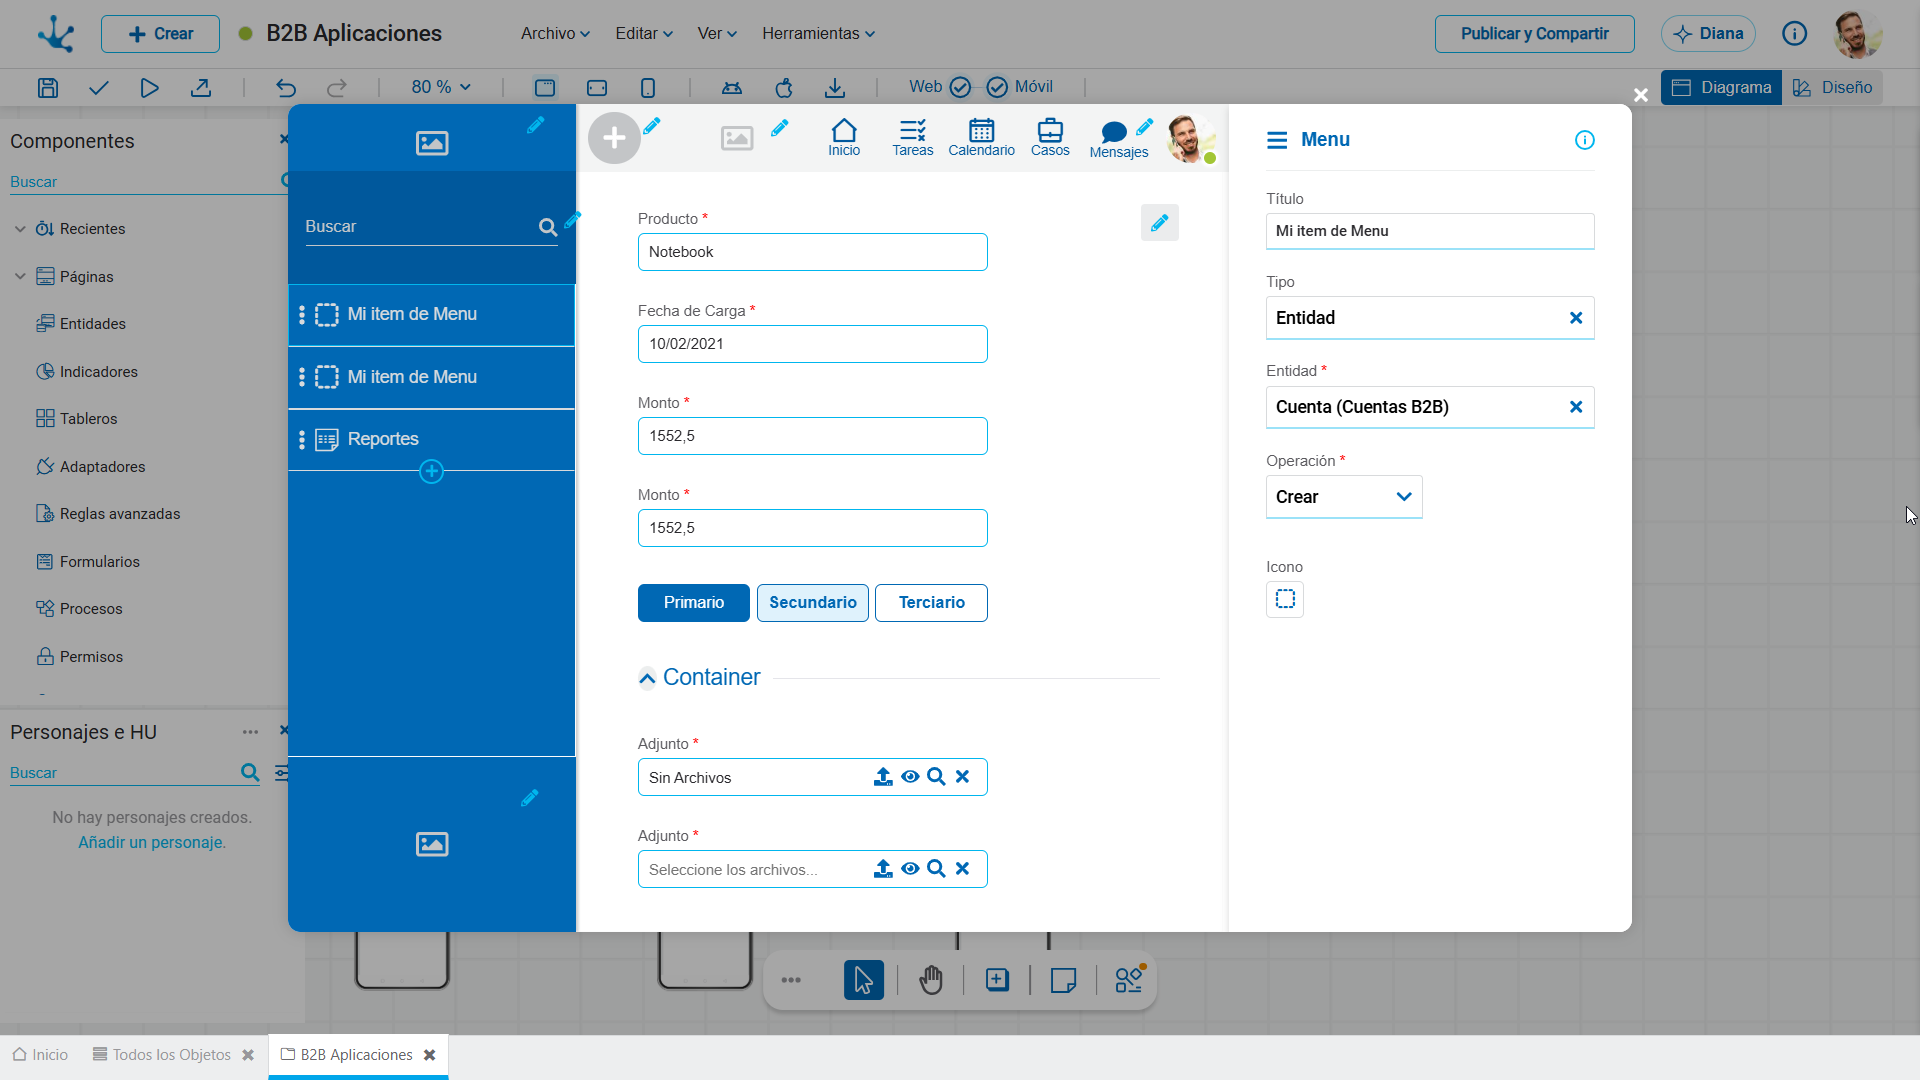Click the Casos briefcase icon
The width and height of the screenshot is (1920, 1080).
(x=1050, y=137)
